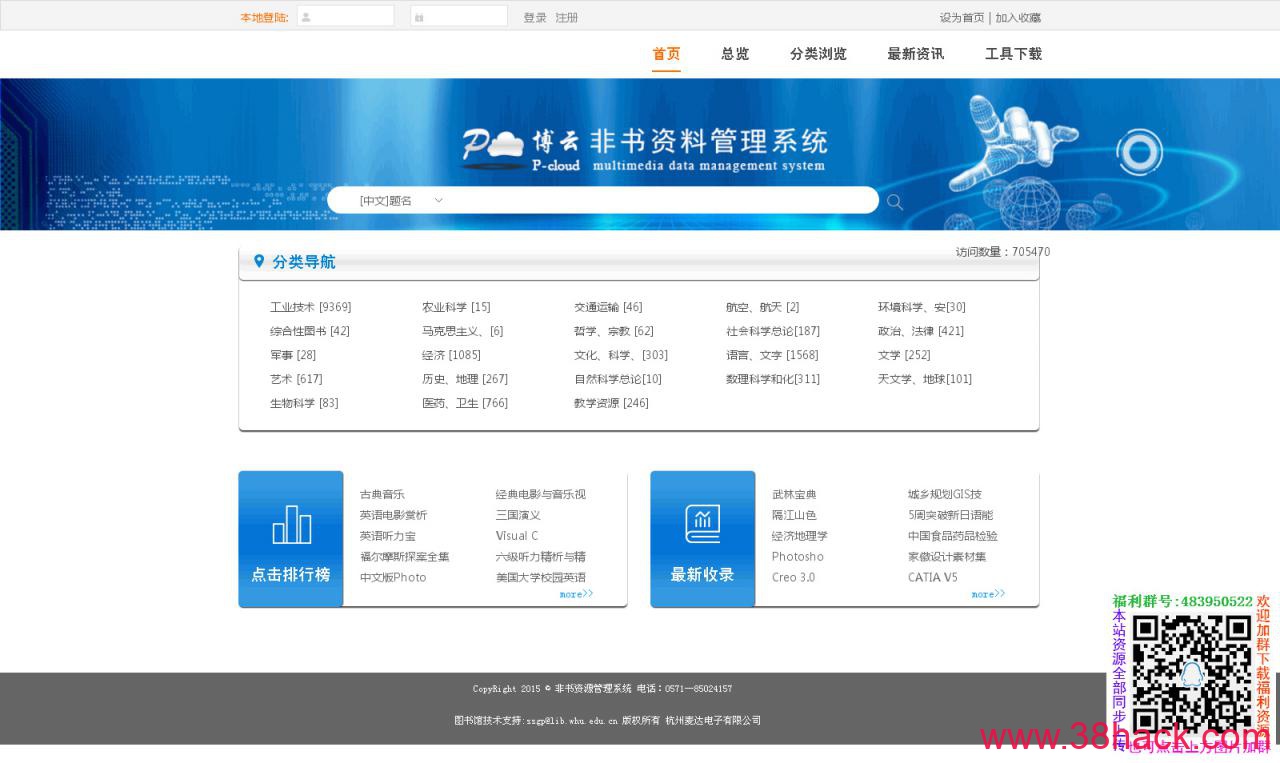The width and height of the screenshot is (1280, 763).
Task: Open category 环境科学、安[30]
Action: click(921, 307)
